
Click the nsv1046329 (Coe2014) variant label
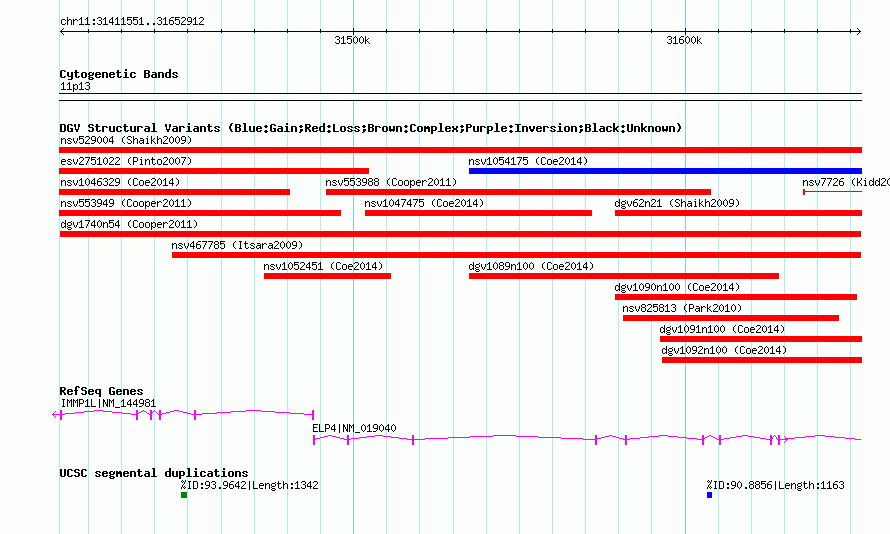[x=120, y=182]
